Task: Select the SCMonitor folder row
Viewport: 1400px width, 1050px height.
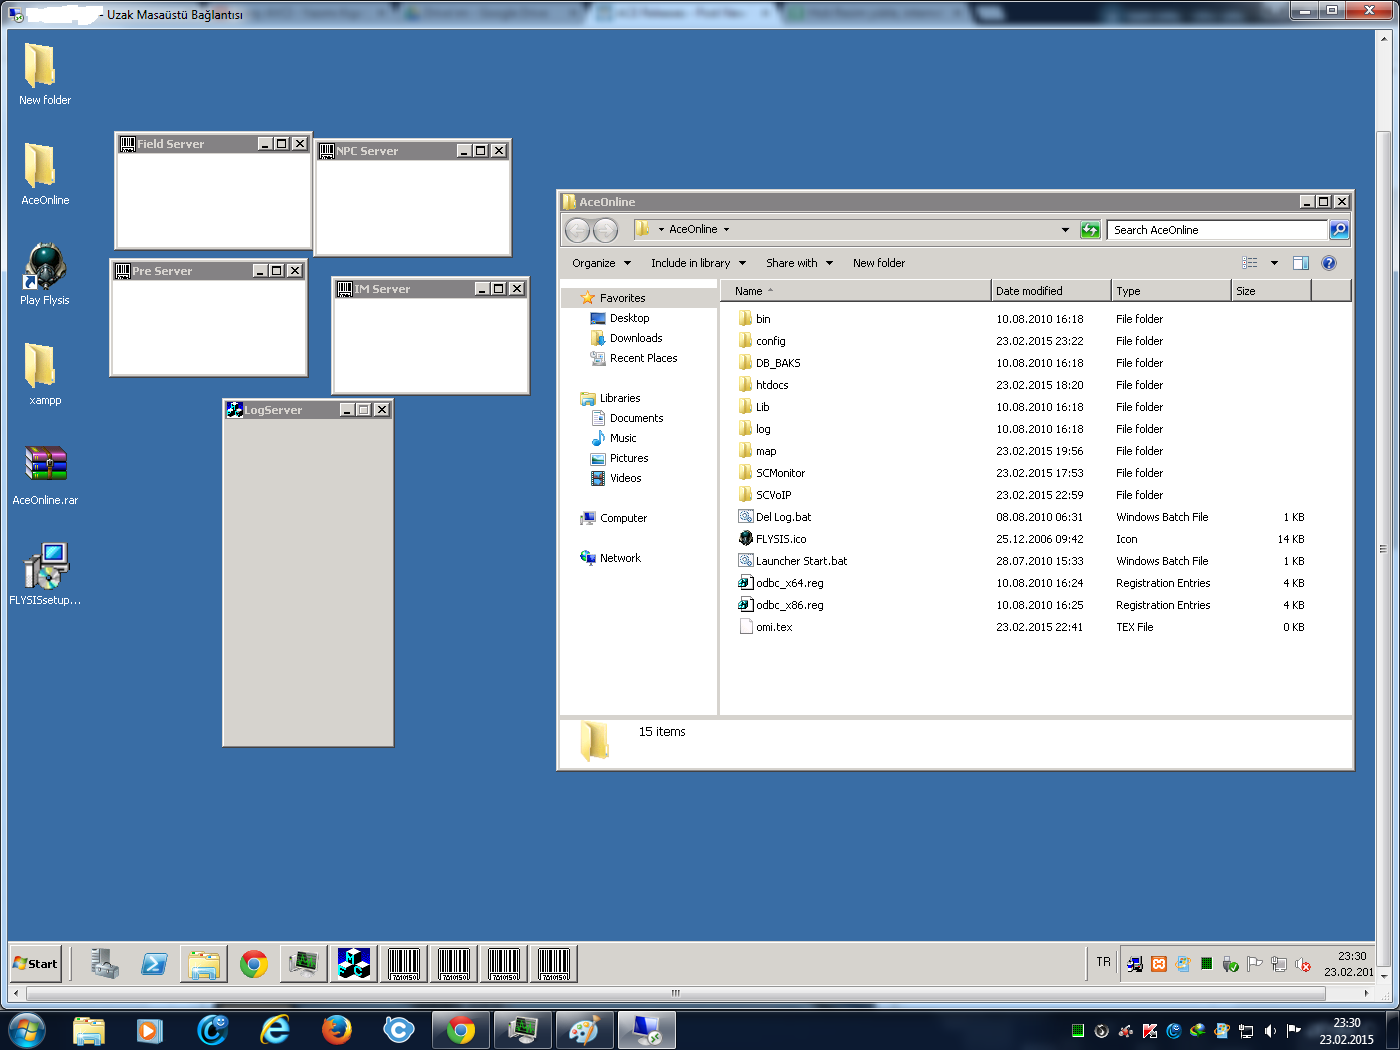Action: coord(1020,473)
